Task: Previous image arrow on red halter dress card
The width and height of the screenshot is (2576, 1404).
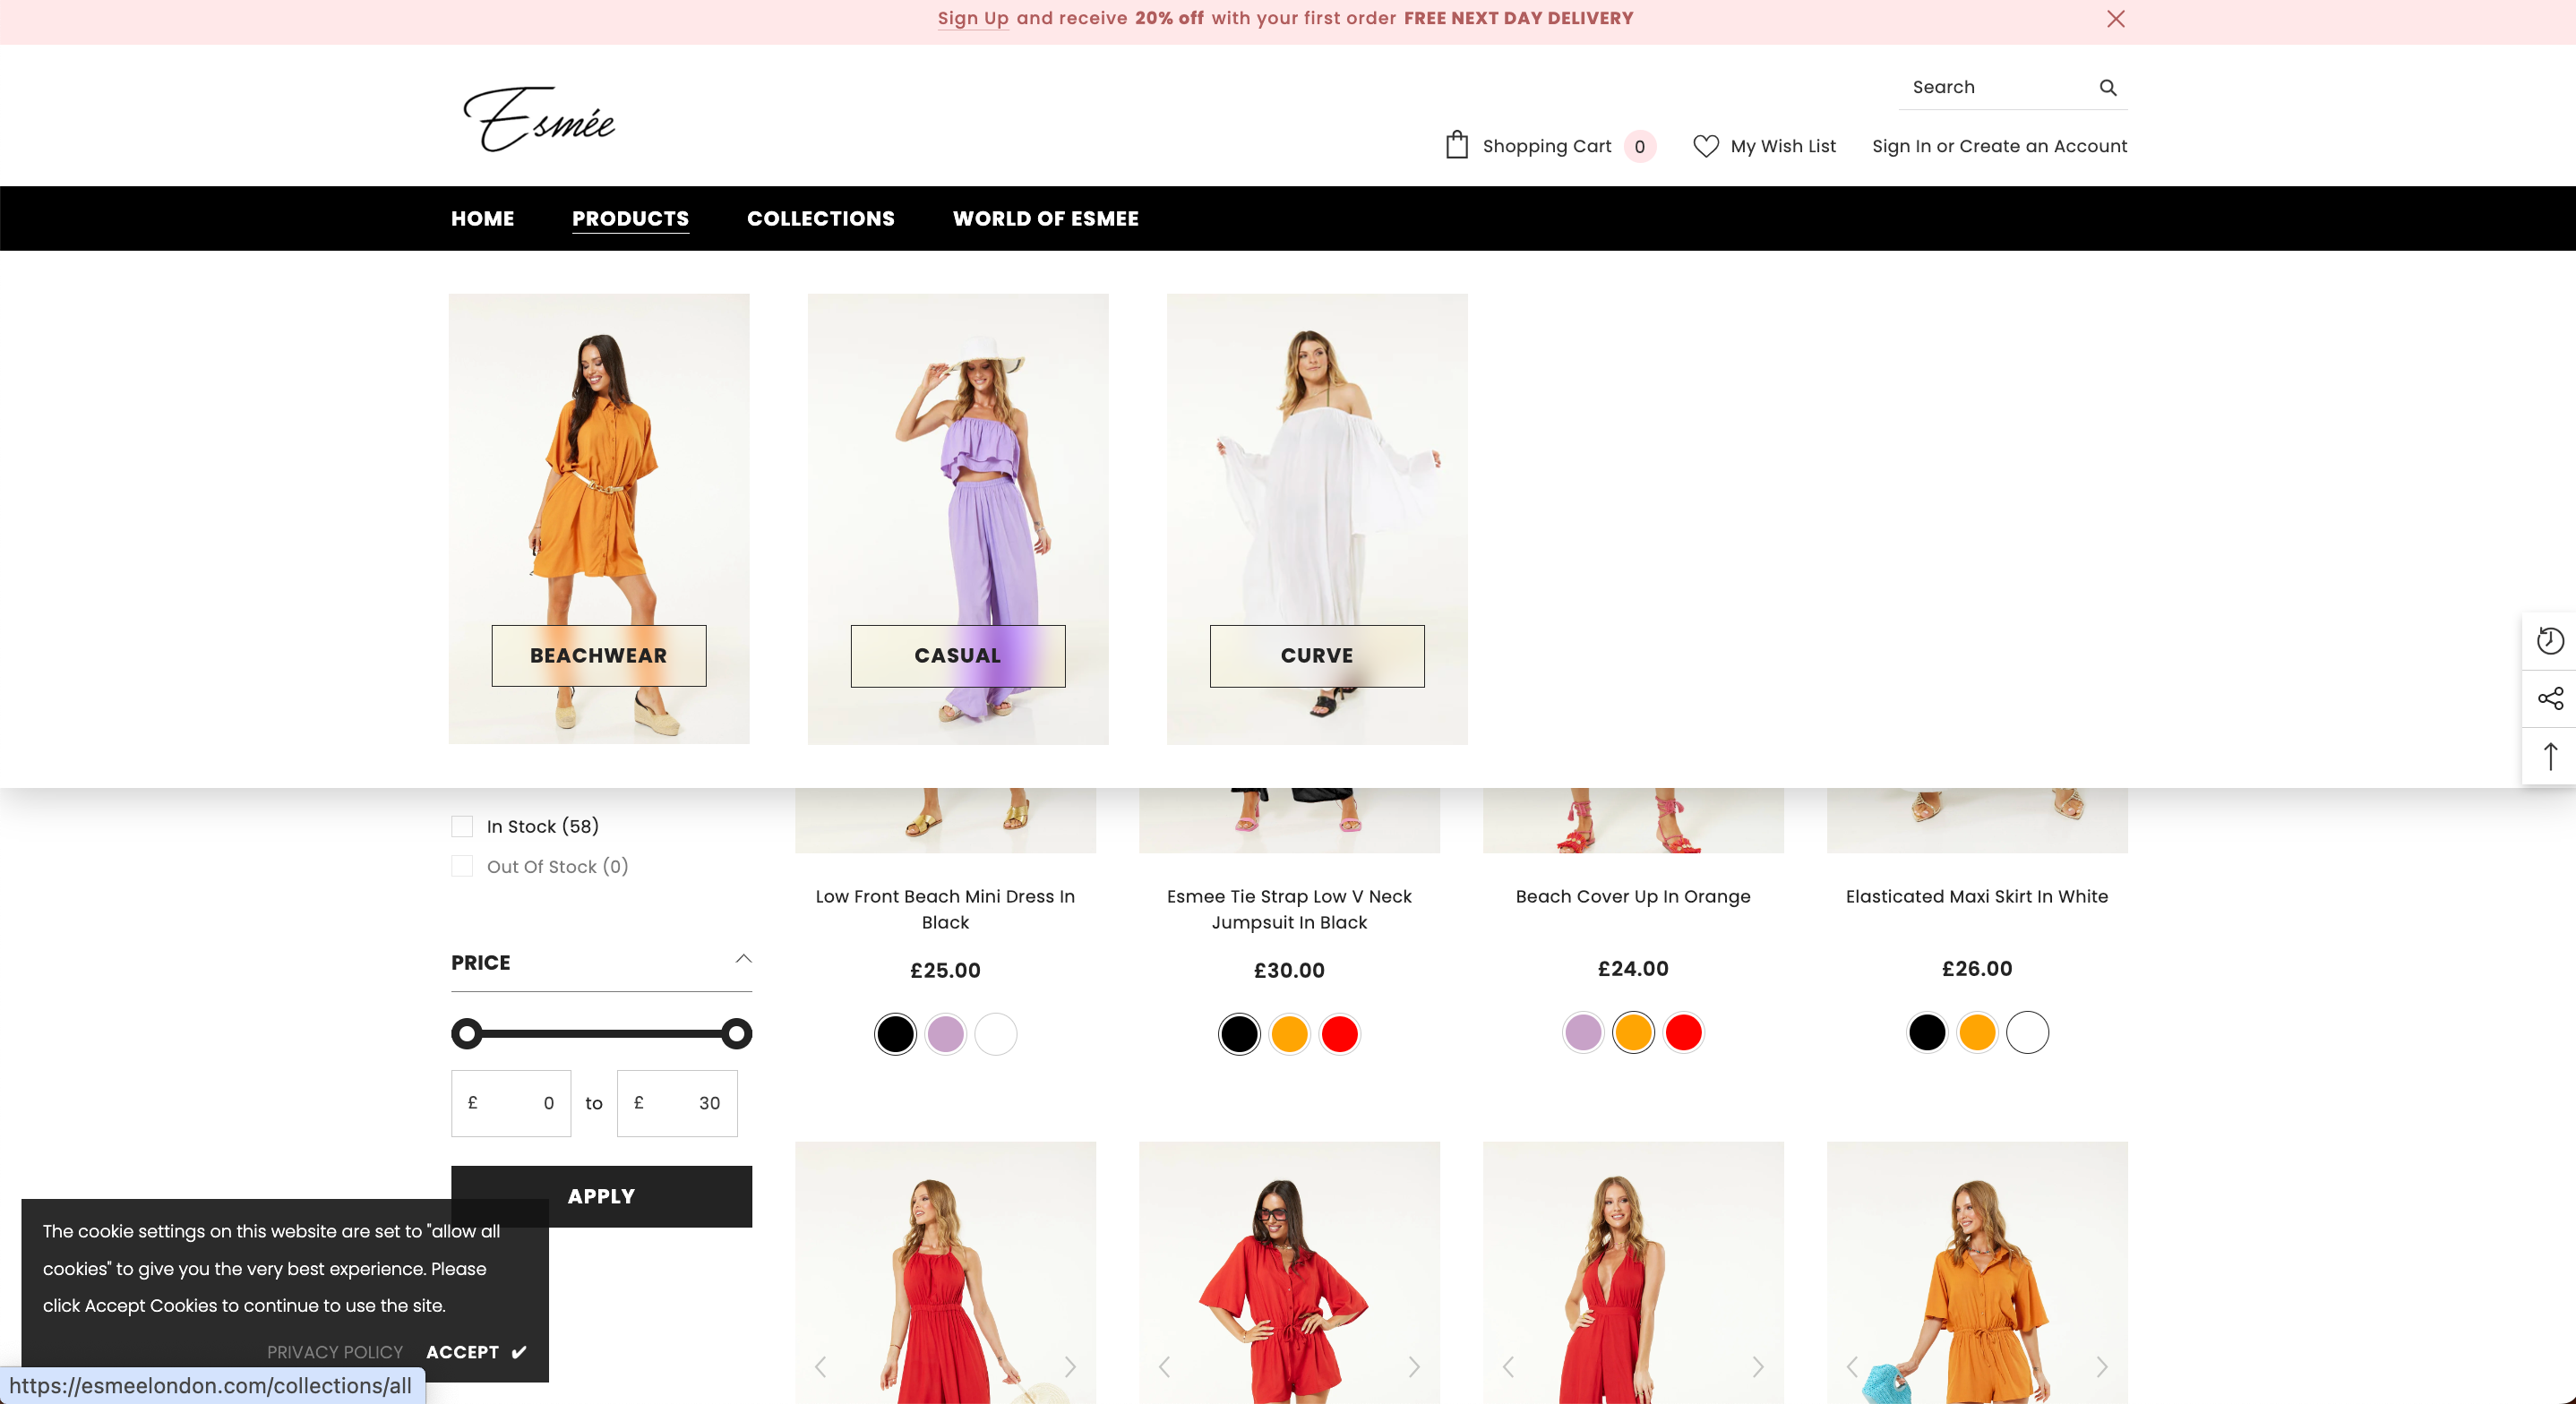Action: pos(820,1366)
